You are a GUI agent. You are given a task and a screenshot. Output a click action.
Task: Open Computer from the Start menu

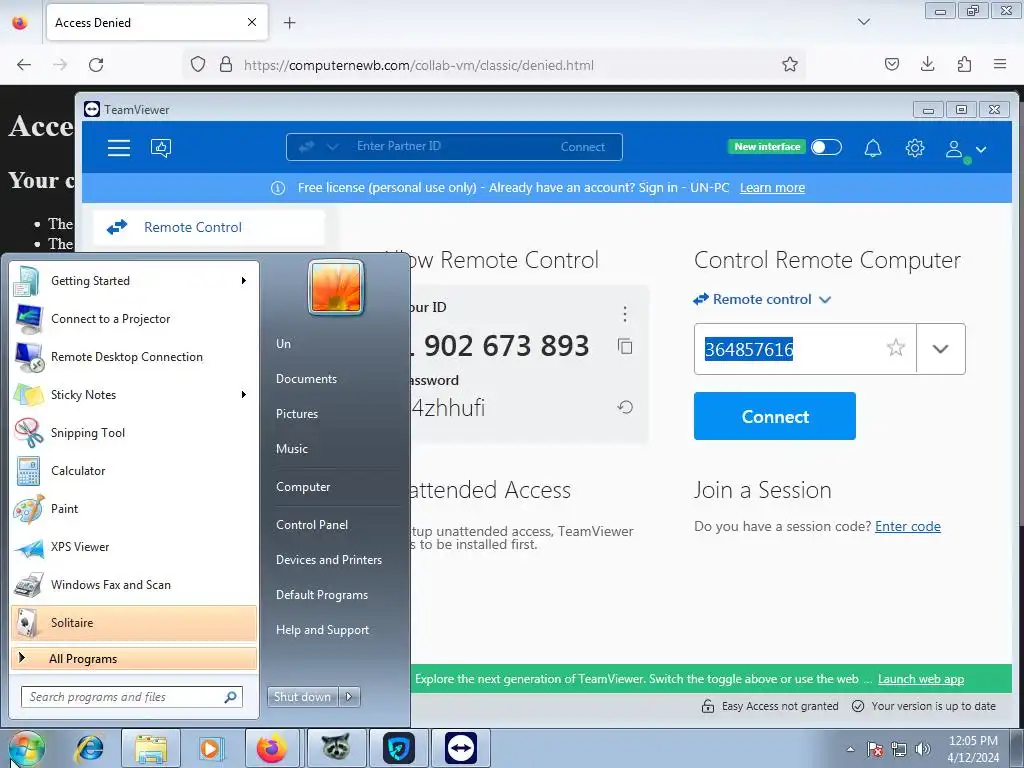tap(303, 487)
